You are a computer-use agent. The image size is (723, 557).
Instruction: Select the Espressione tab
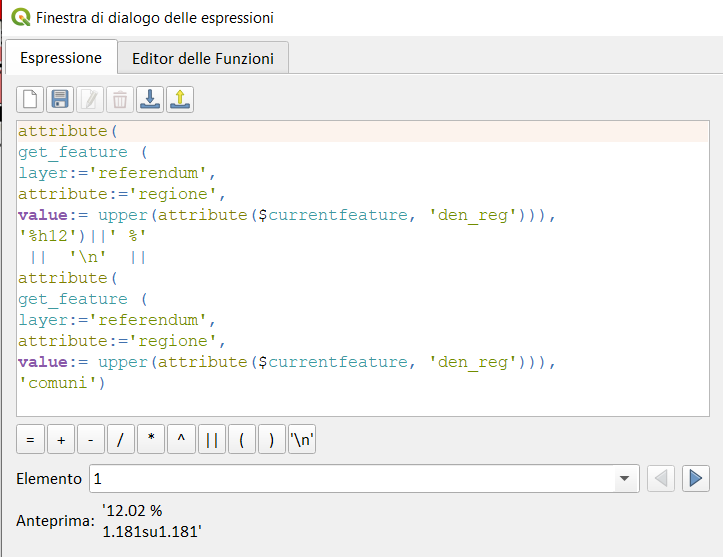(61, 58)
